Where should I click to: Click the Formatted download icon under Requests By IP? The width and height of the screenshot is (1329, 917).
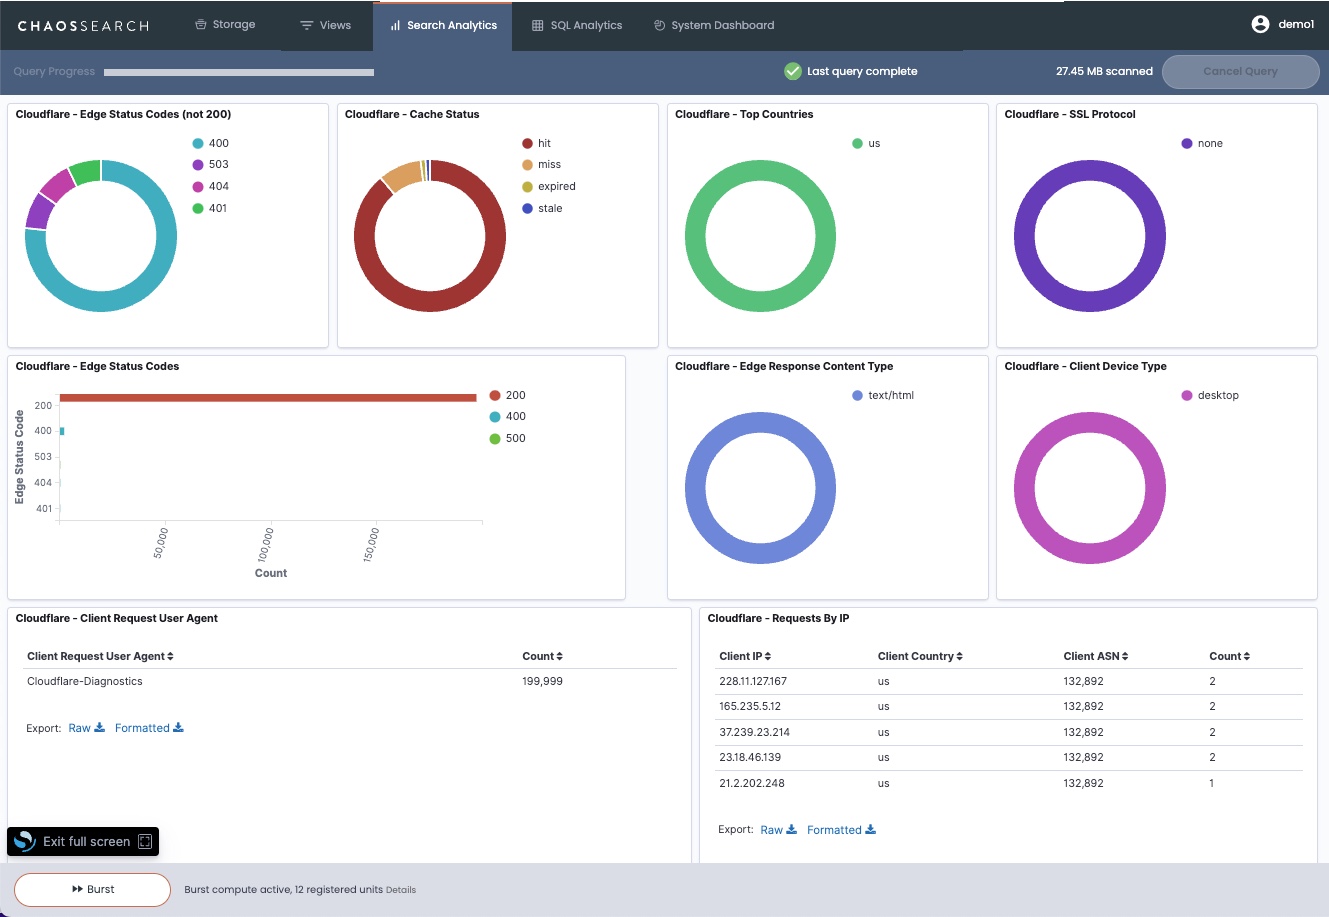[870, 830]
